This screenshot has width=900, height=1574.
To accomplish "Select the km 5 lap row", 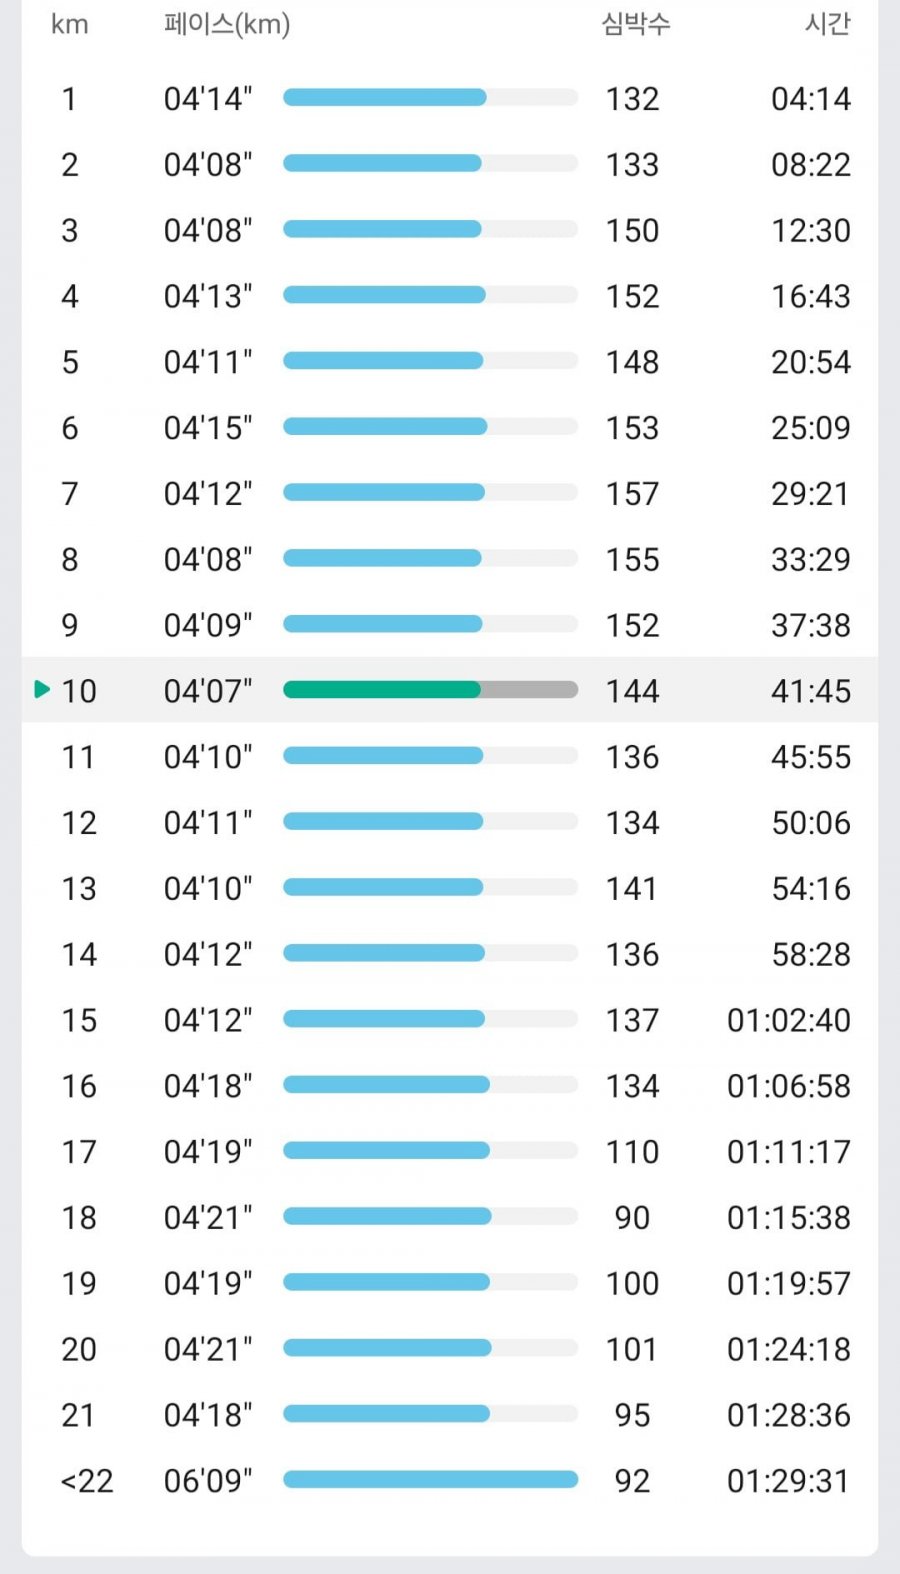I will click(450, 361).
